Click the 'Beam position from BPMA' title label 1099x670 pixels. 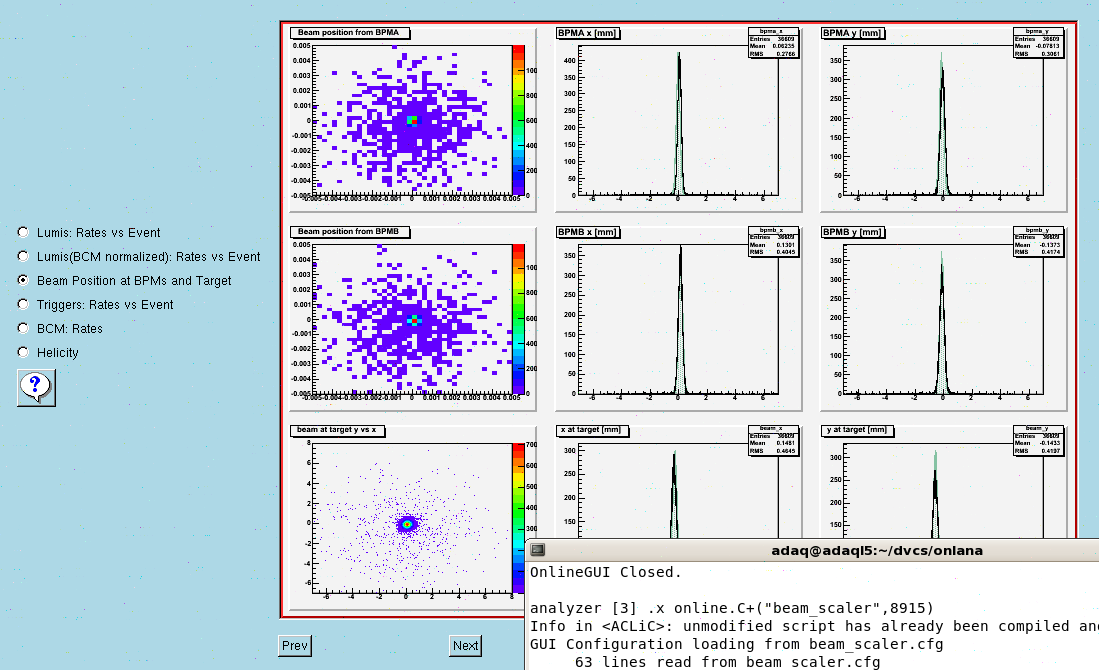pyautogui.click(x=350, y=33)
